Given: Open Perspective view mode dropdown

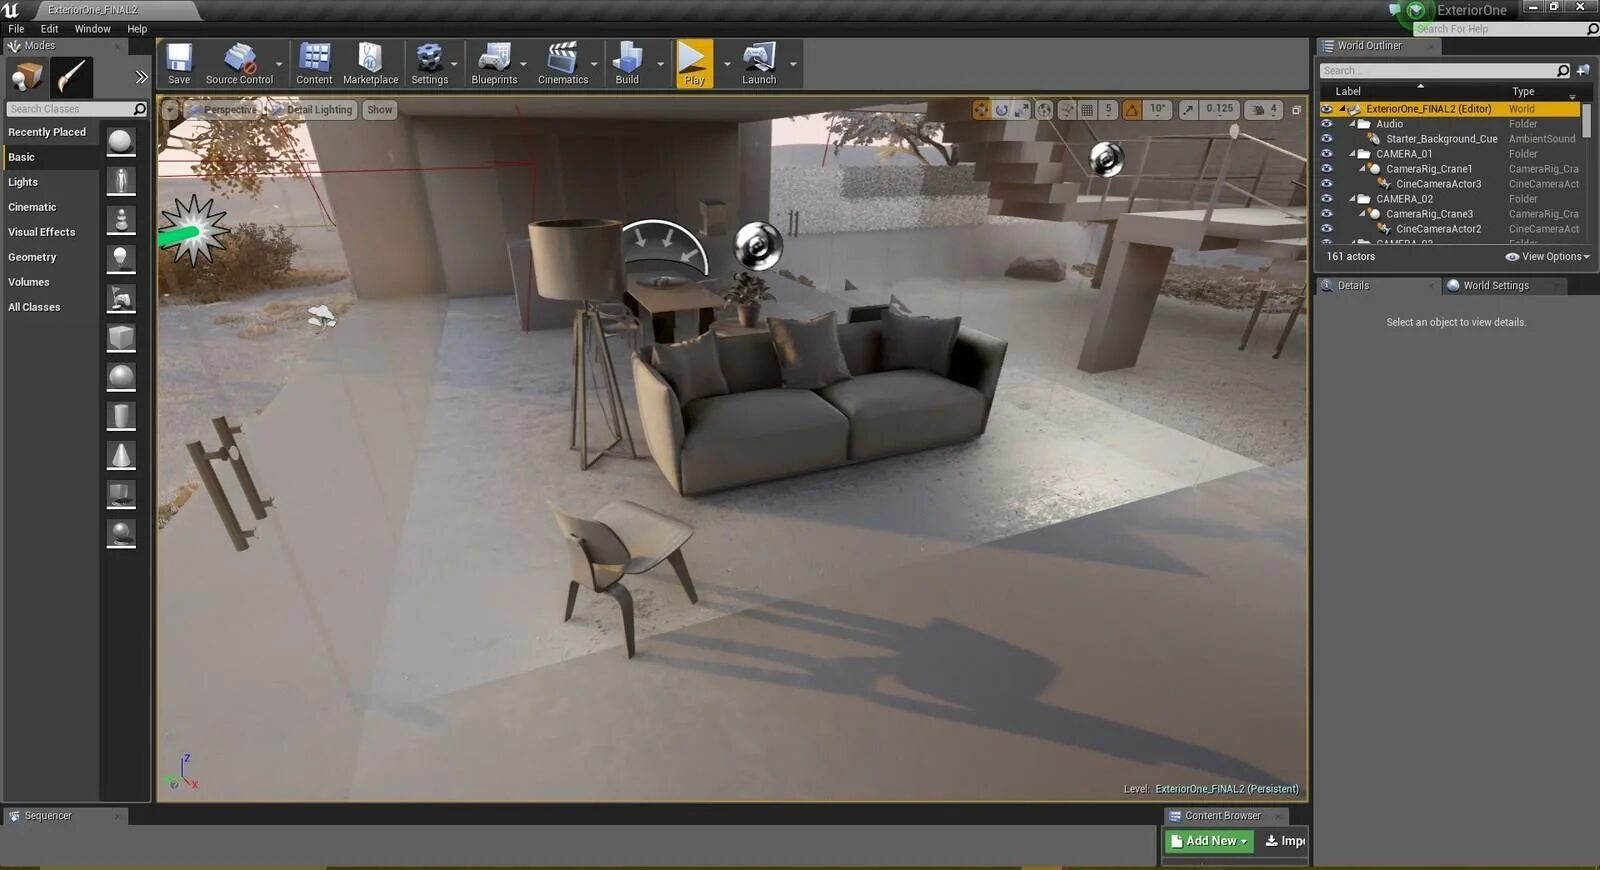Looking at the screenshot, I should coord(221,110).
